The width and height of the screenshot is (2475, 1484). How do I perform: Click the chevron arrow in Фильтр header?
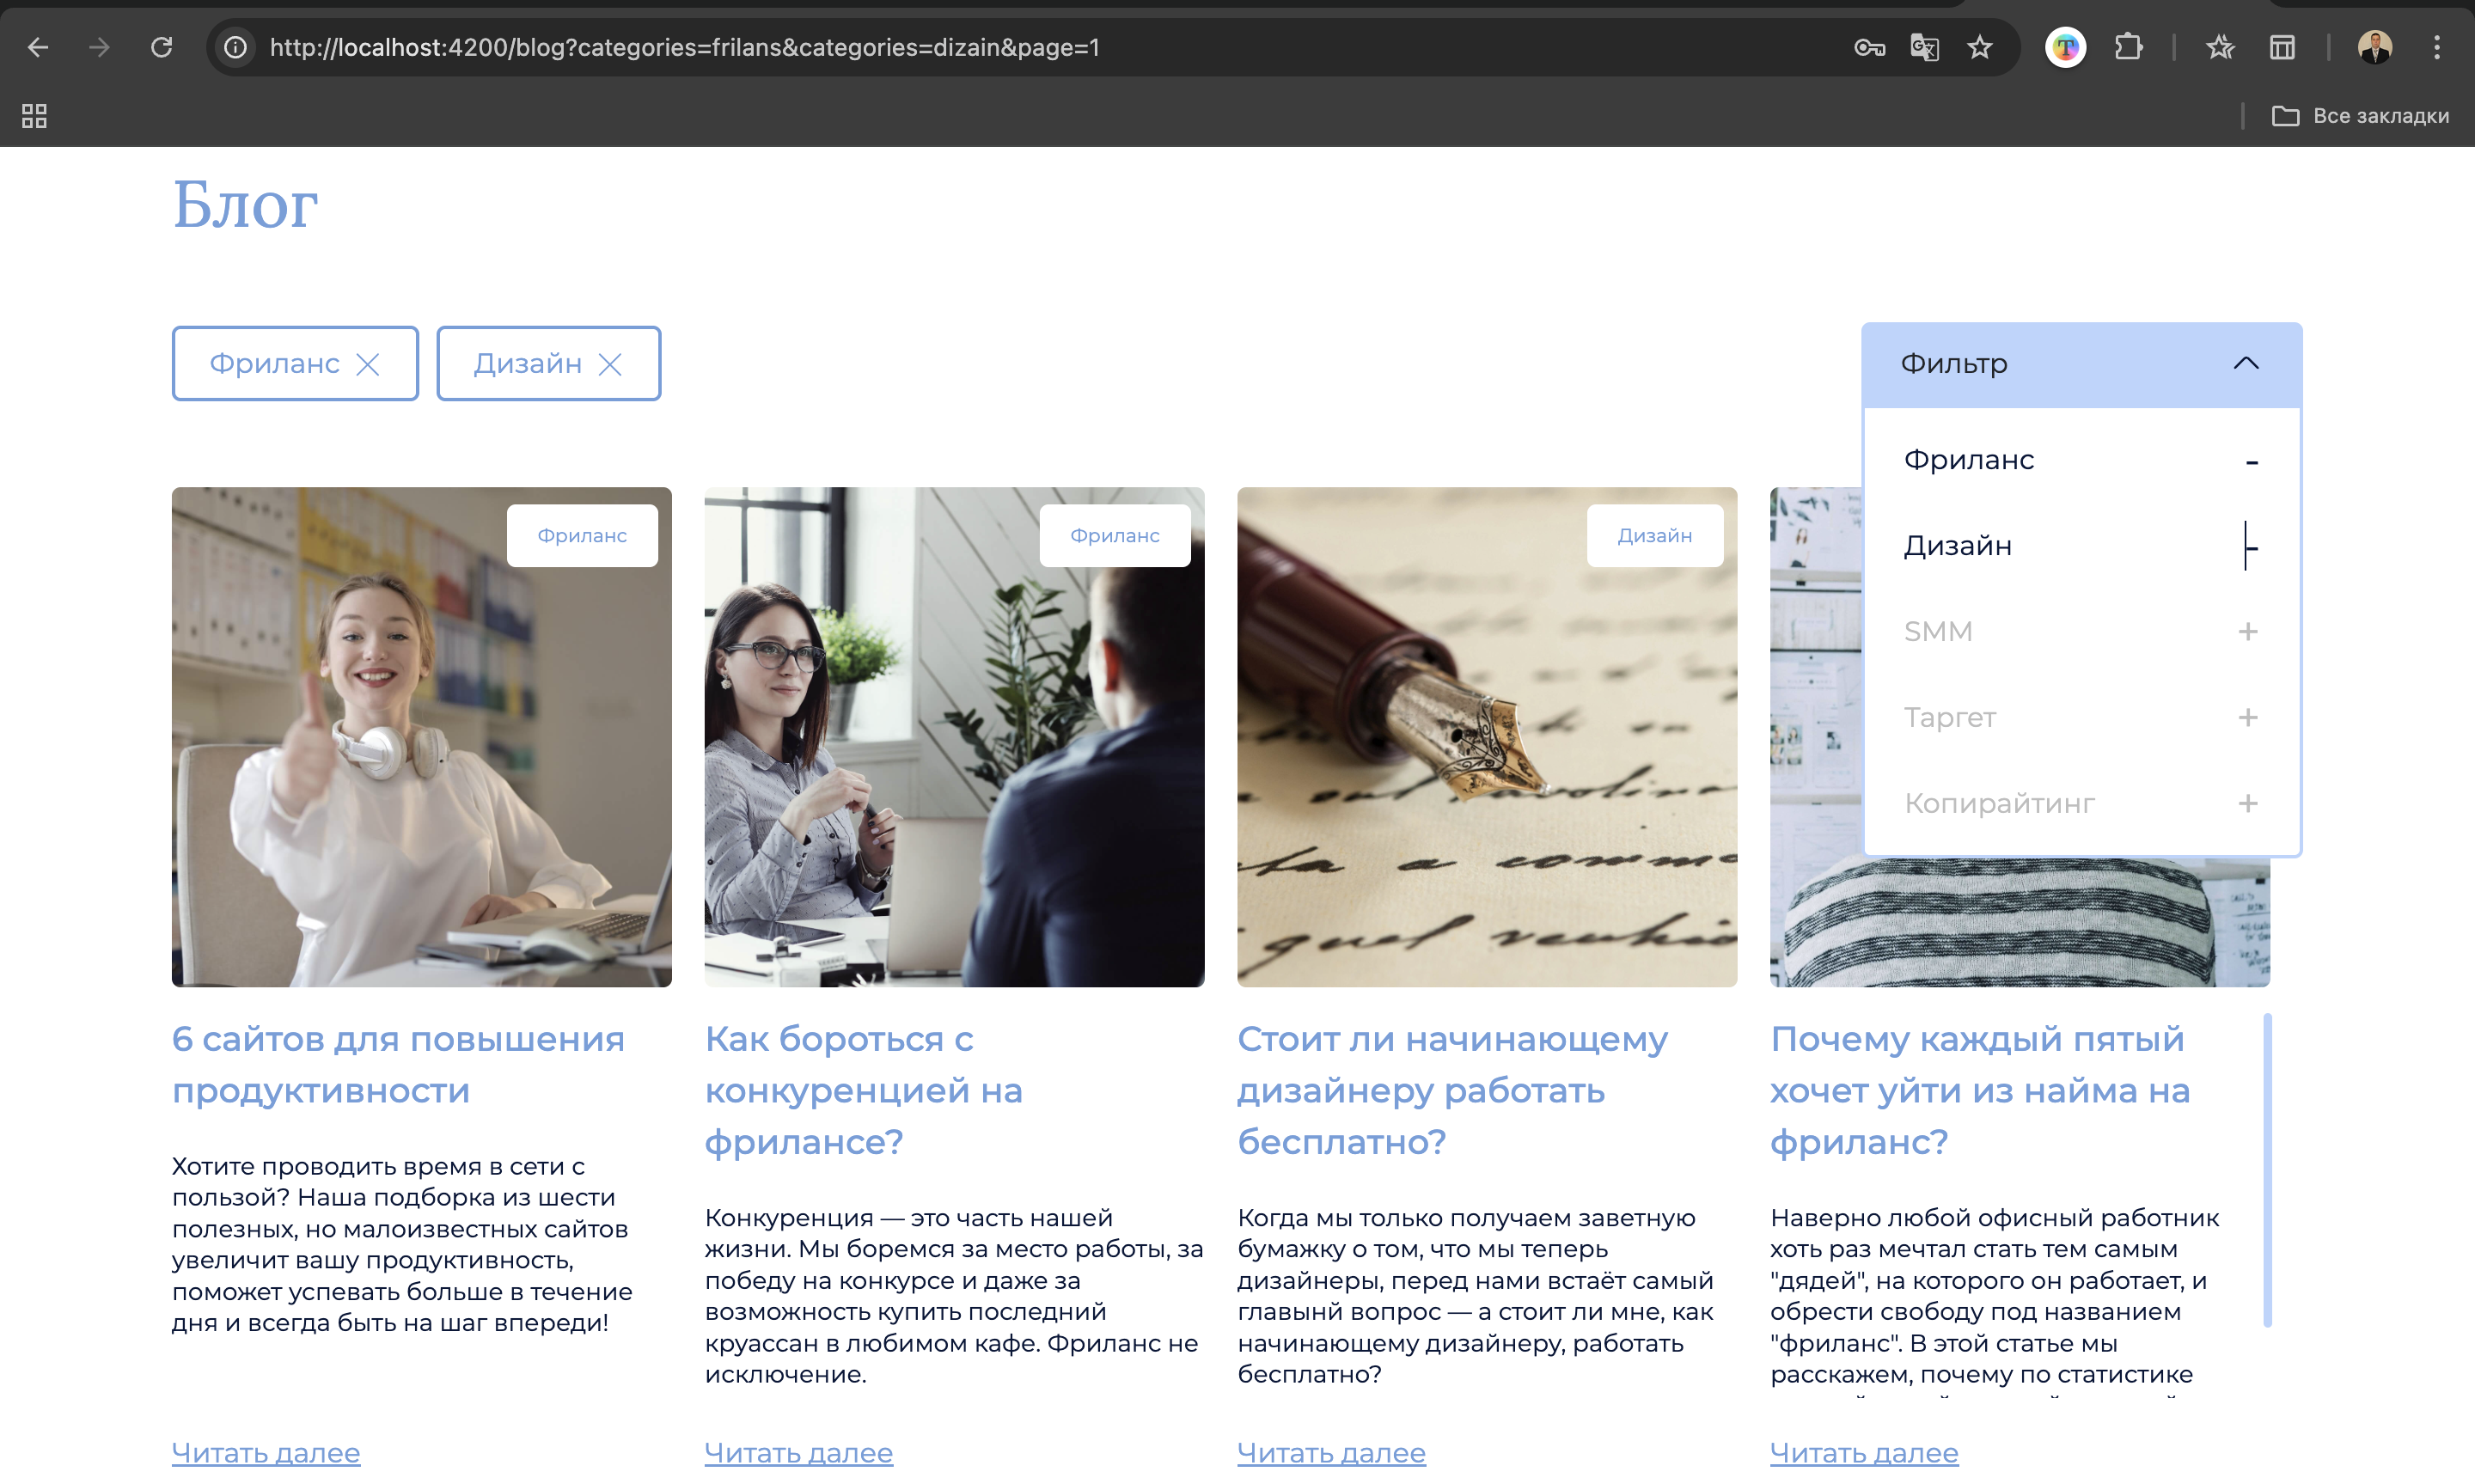(x=2246, y=363)
